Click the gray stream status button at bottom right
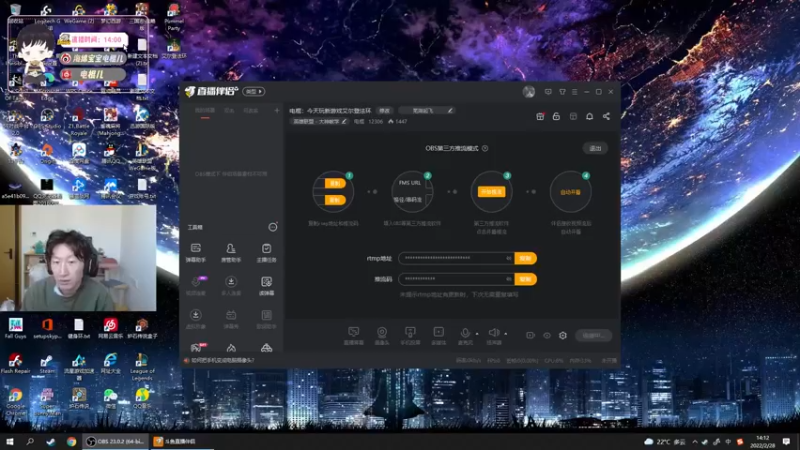800x450 pixels. coord(593,335)
